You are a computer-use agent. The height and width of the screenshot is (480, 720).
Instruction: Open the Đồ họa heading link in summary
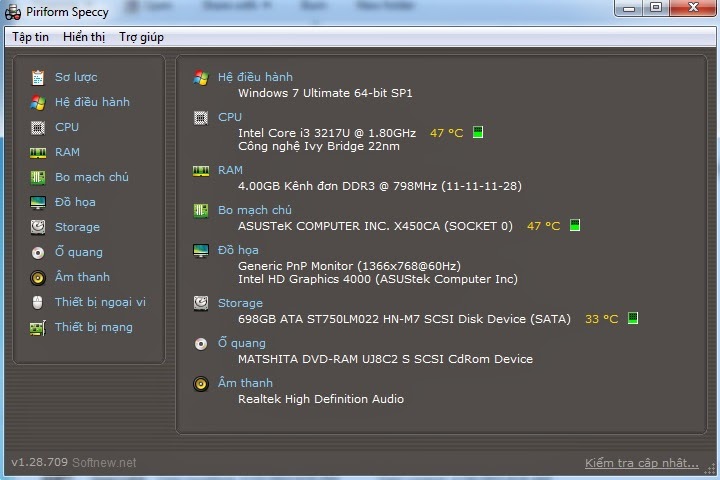tap(238, 250)
